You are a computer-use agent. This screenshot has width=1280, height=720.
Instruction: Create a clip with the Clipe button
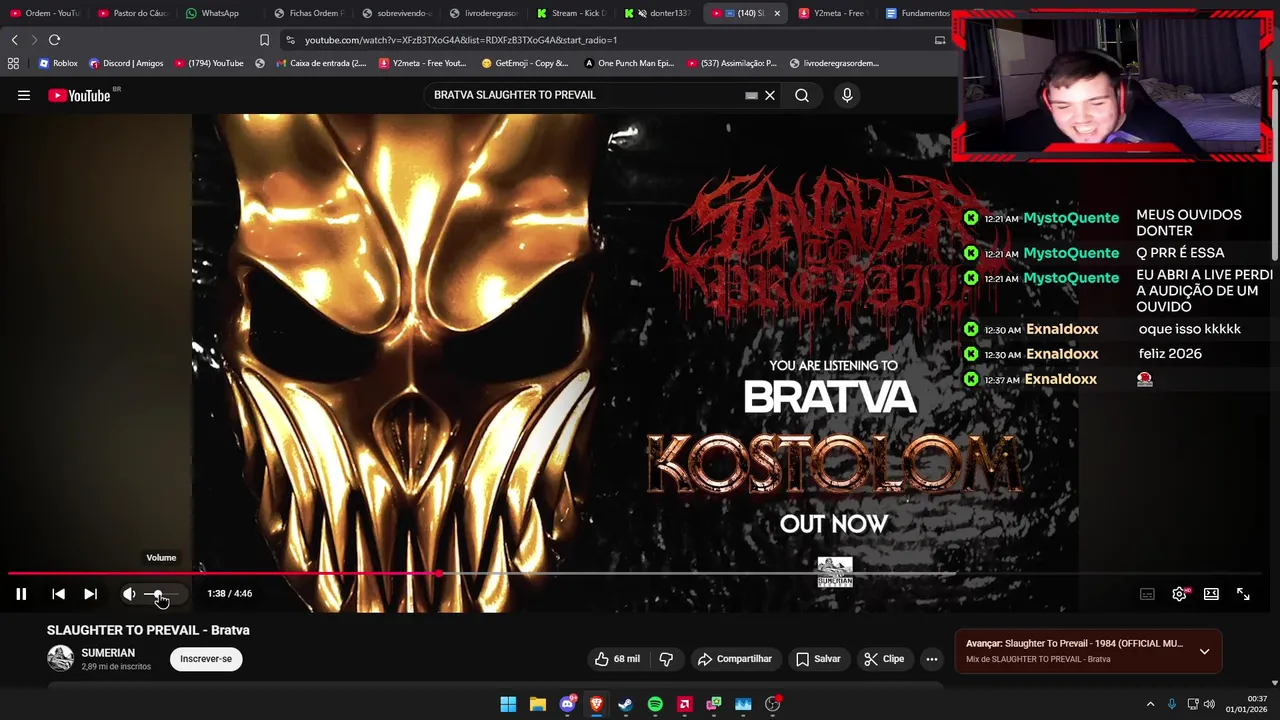pos(884,659)
